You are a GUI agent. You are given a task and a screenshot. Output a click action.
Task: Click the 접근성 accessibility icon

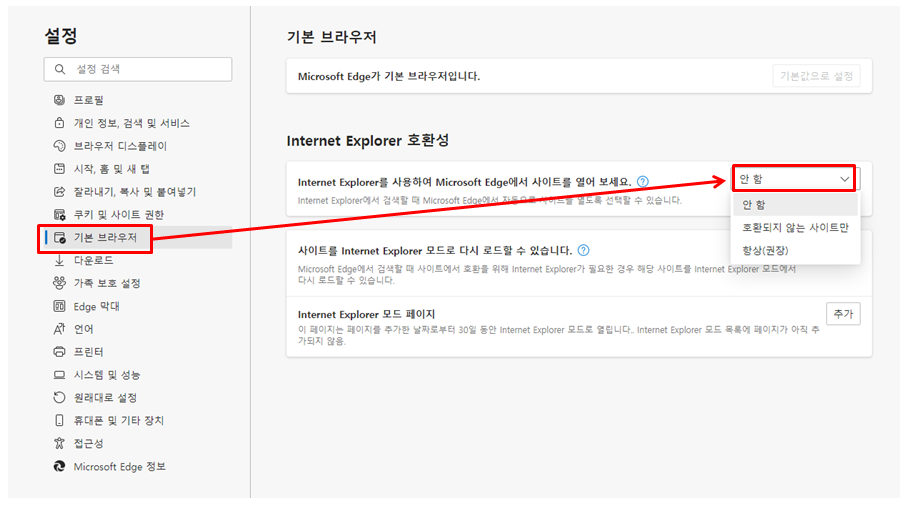click(59, 443)
